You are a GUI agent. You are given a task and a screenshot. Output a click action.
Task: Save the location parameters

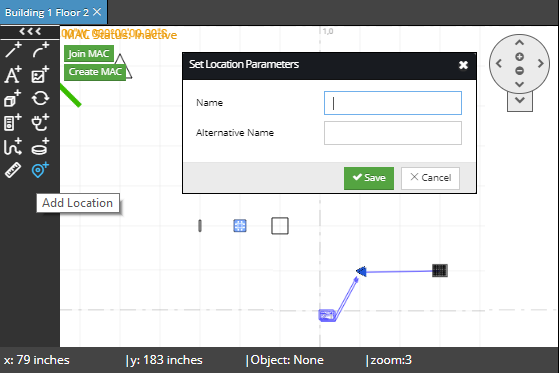coord(369,178)
